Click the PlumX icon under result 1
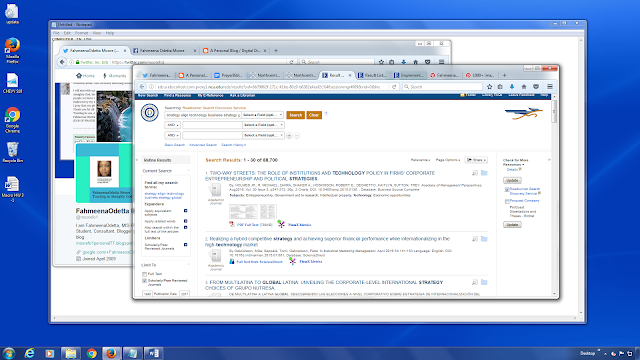The width and height of the screenshot is (640, 360). click(x=281, y=224)
